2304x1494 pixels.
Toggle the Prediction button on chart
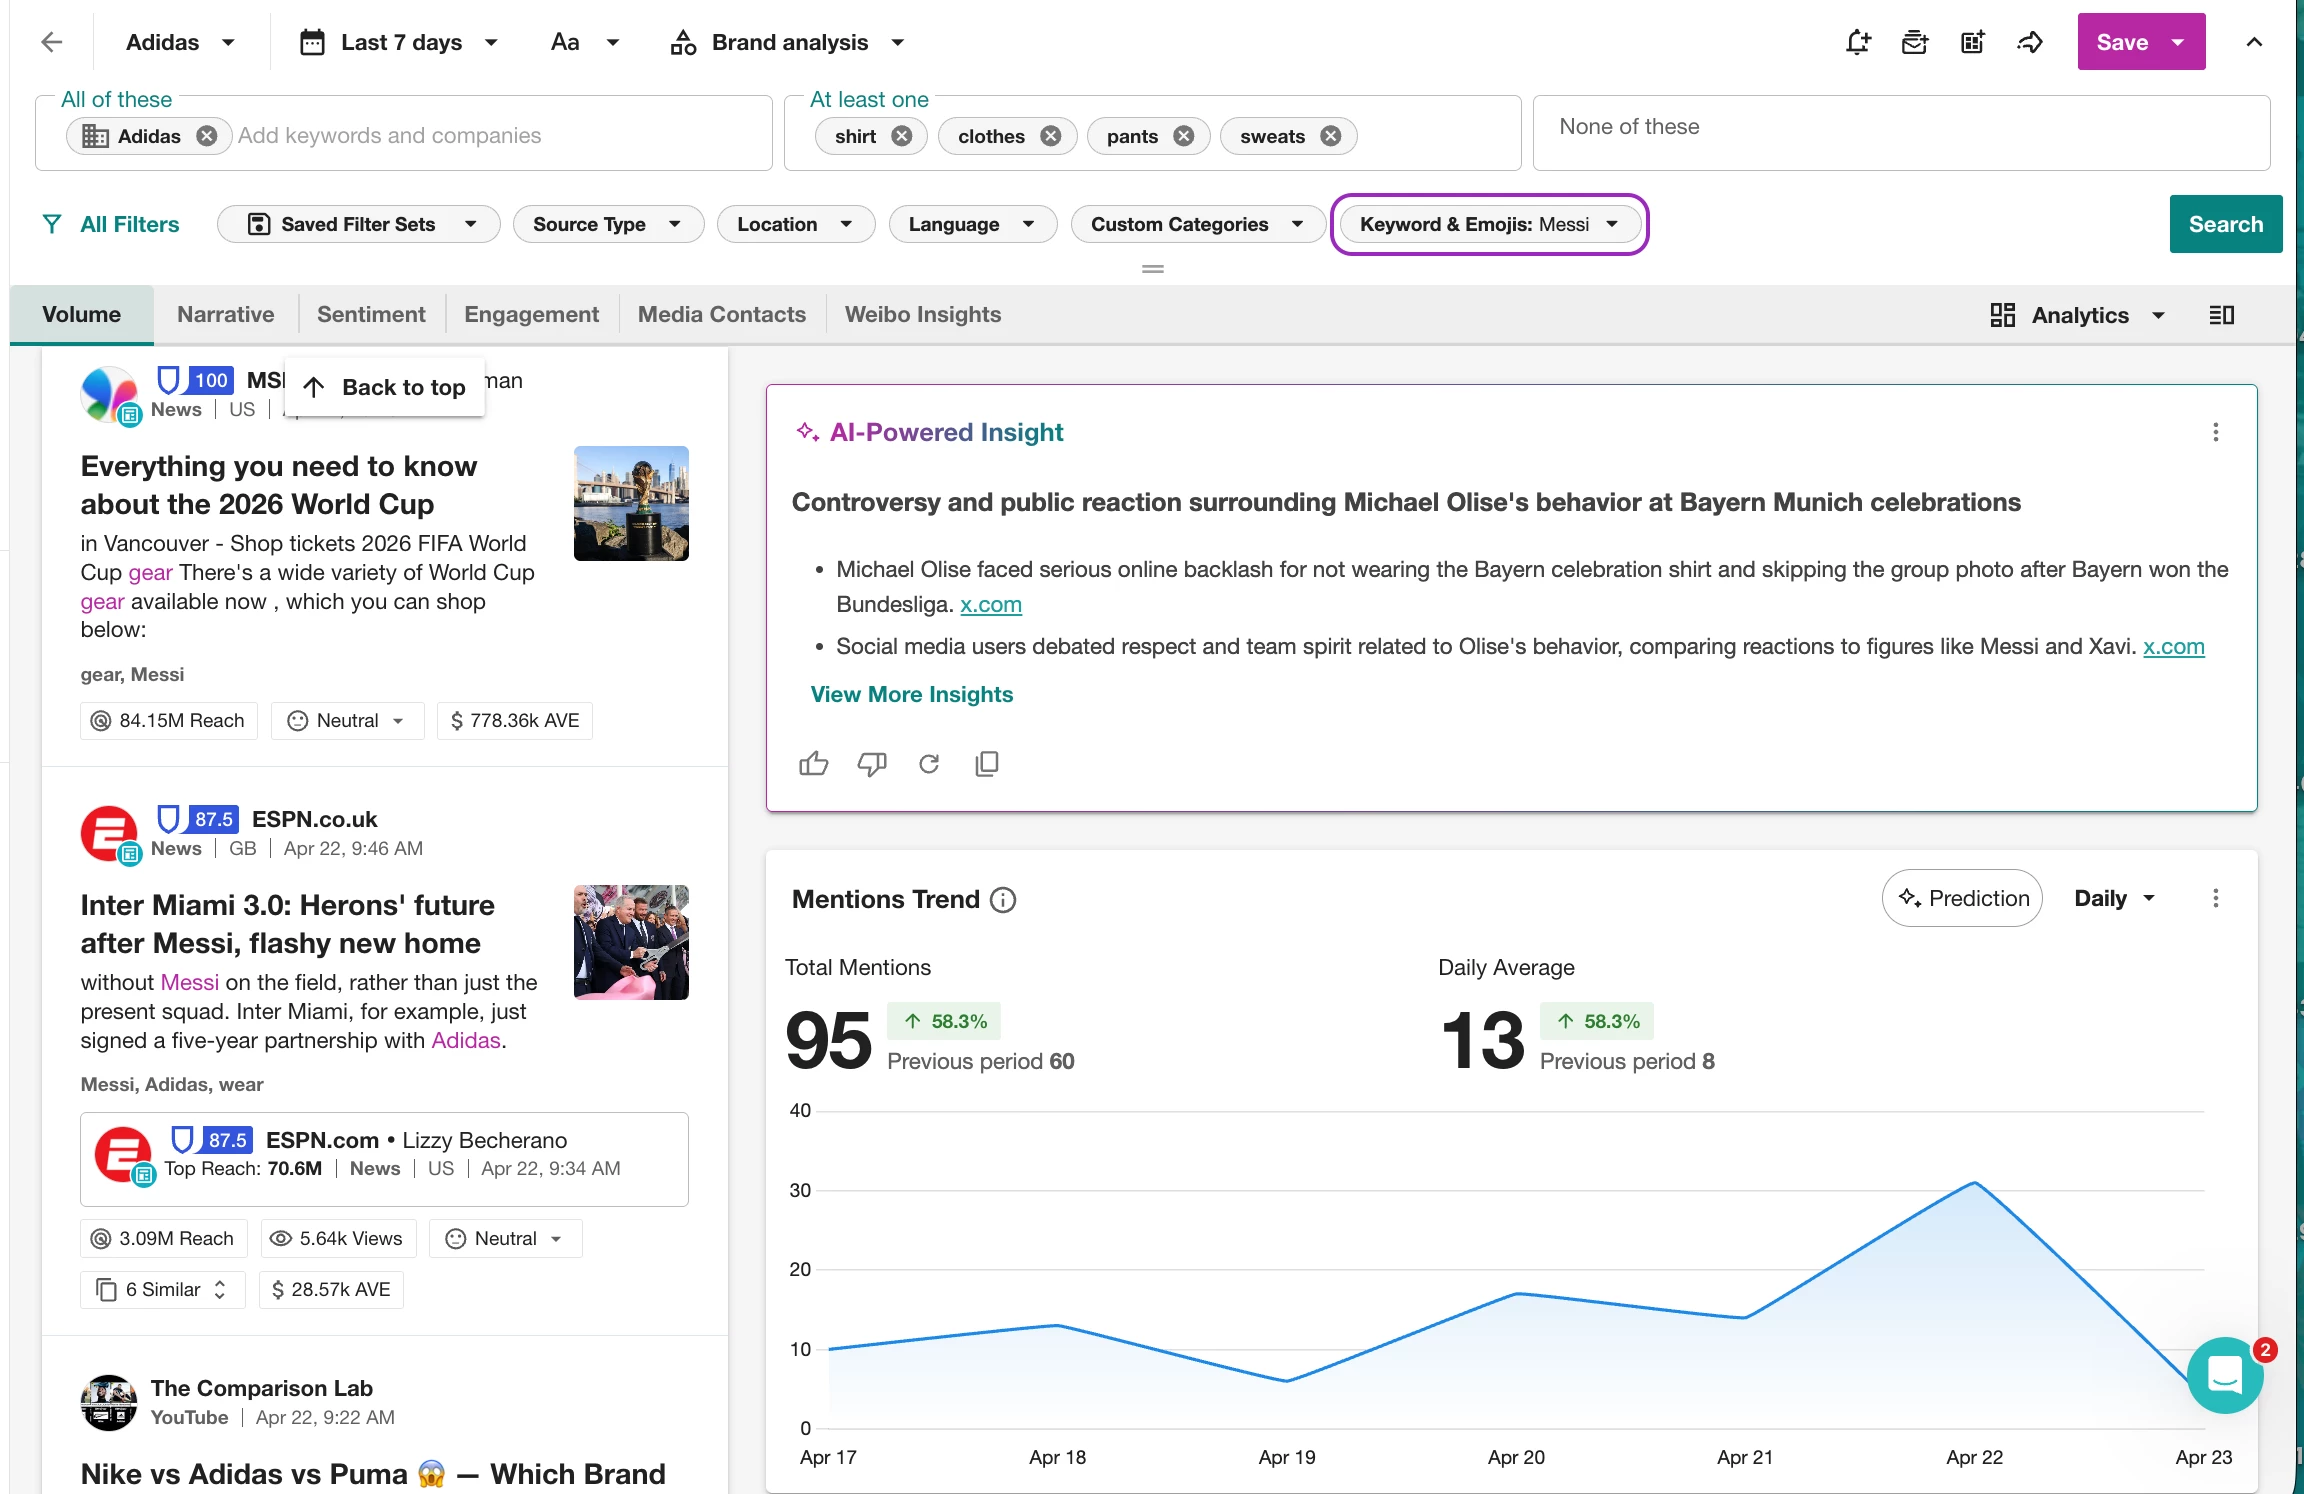(1962, 898)
